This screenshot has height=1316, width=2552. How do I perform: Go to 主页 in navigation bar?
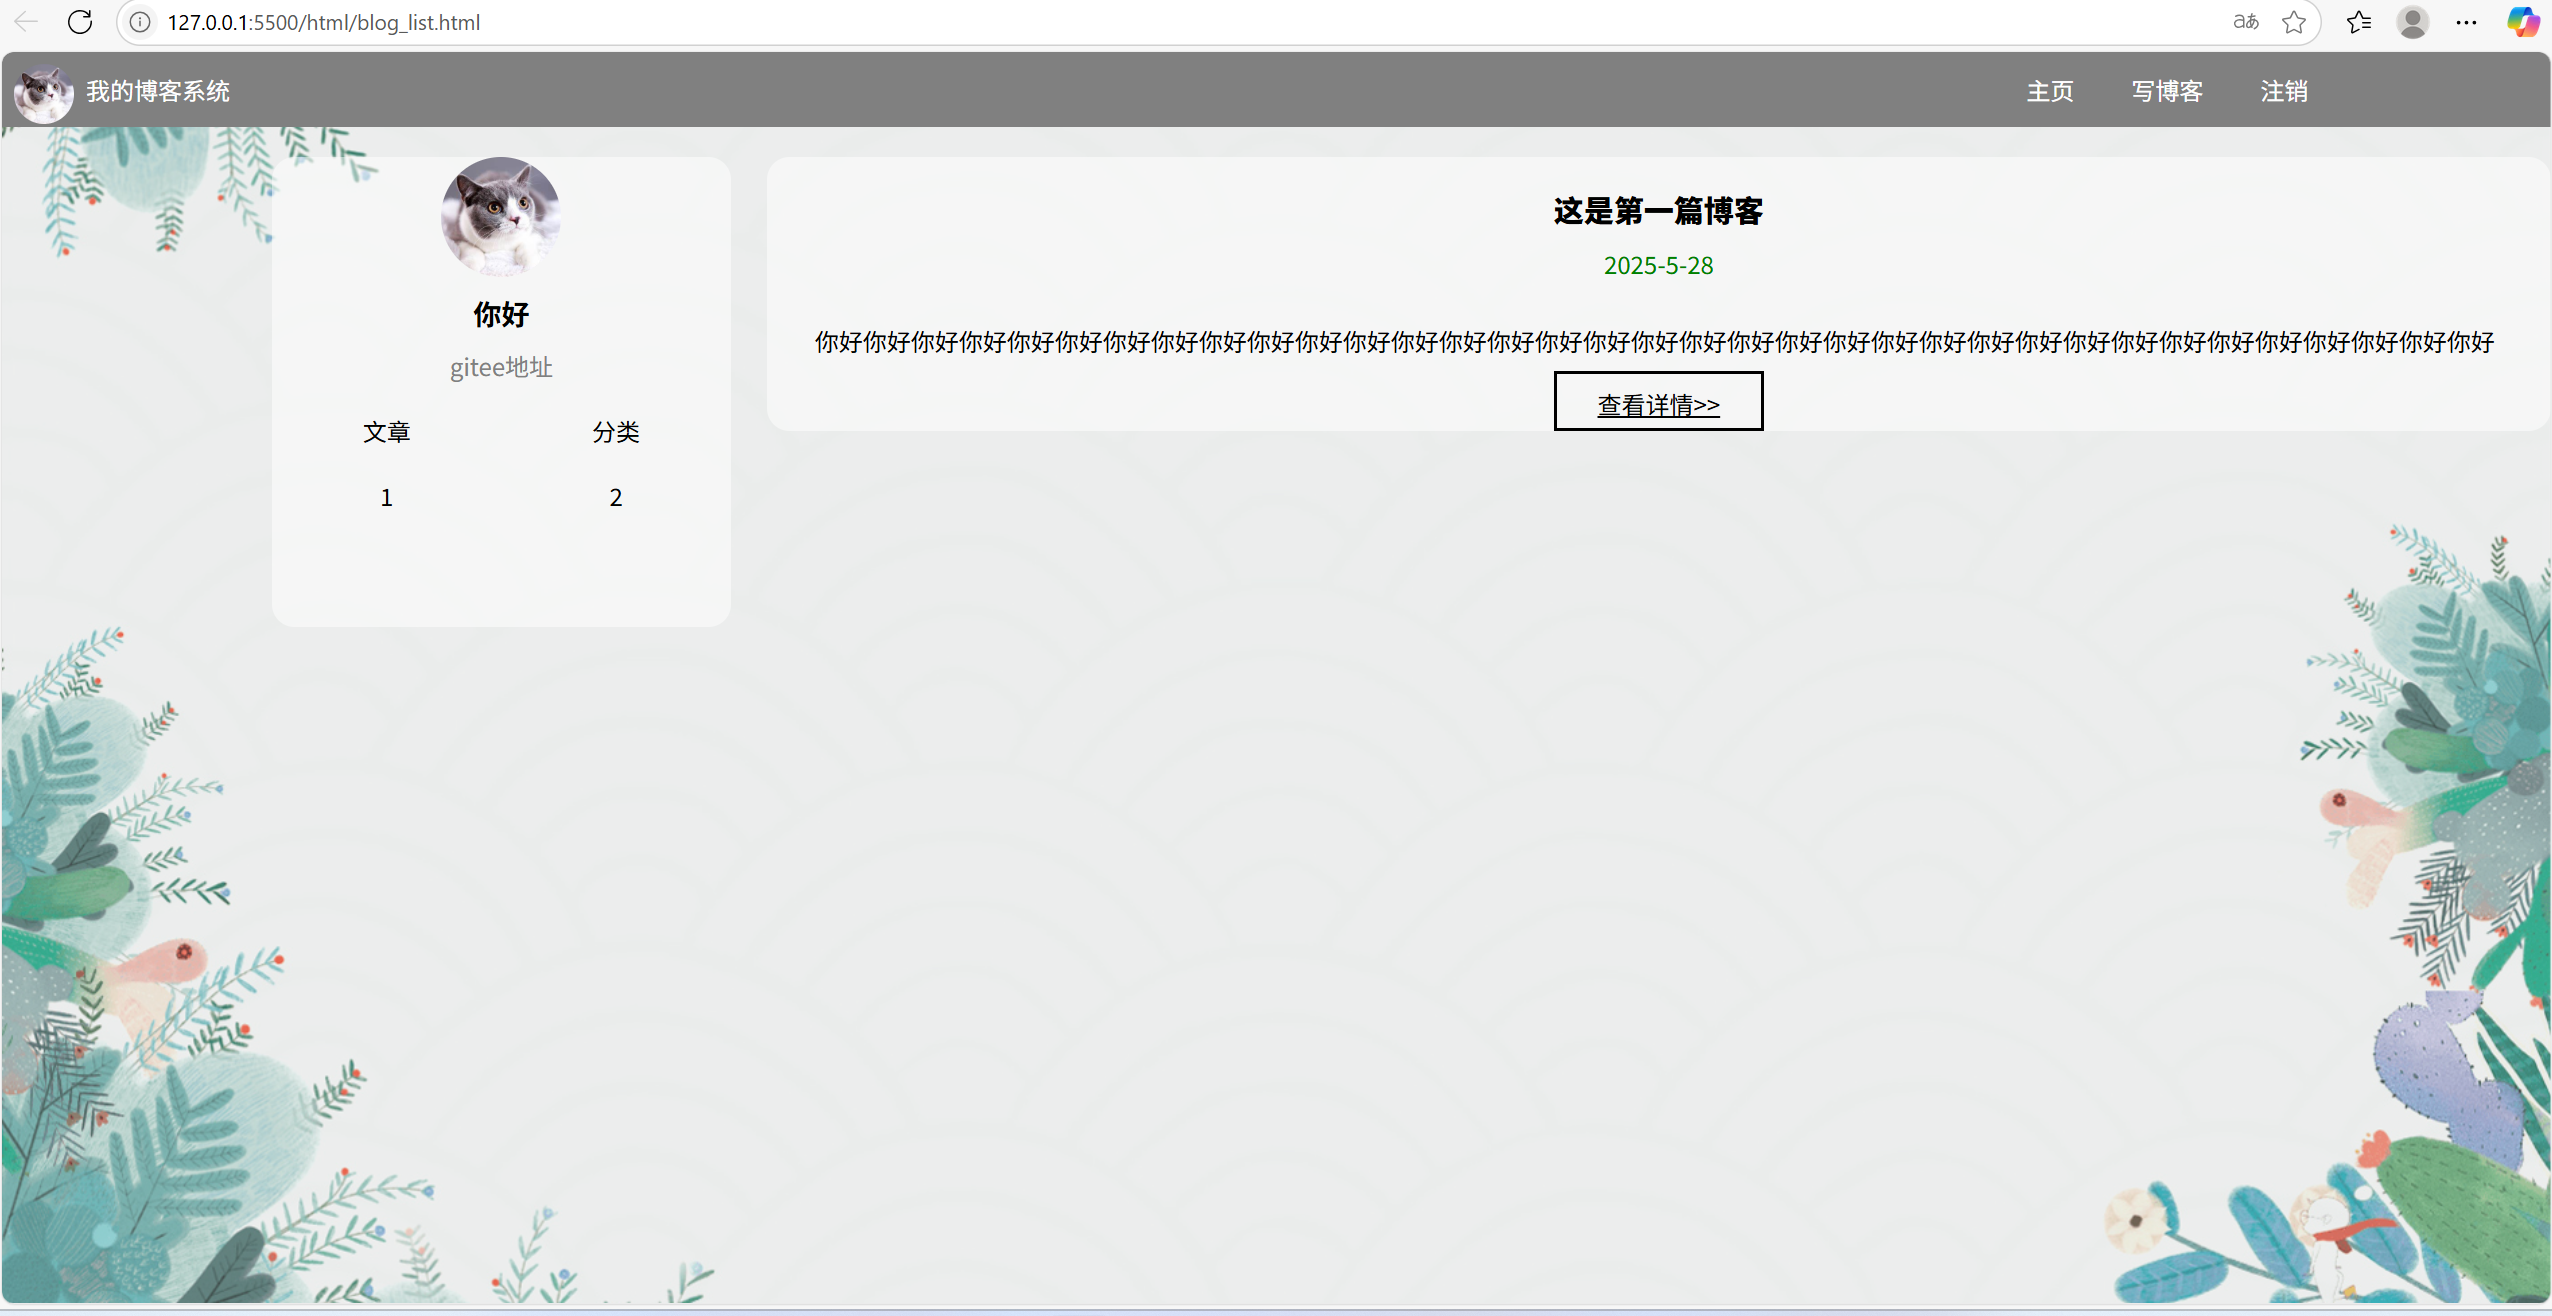[2049, 92]
